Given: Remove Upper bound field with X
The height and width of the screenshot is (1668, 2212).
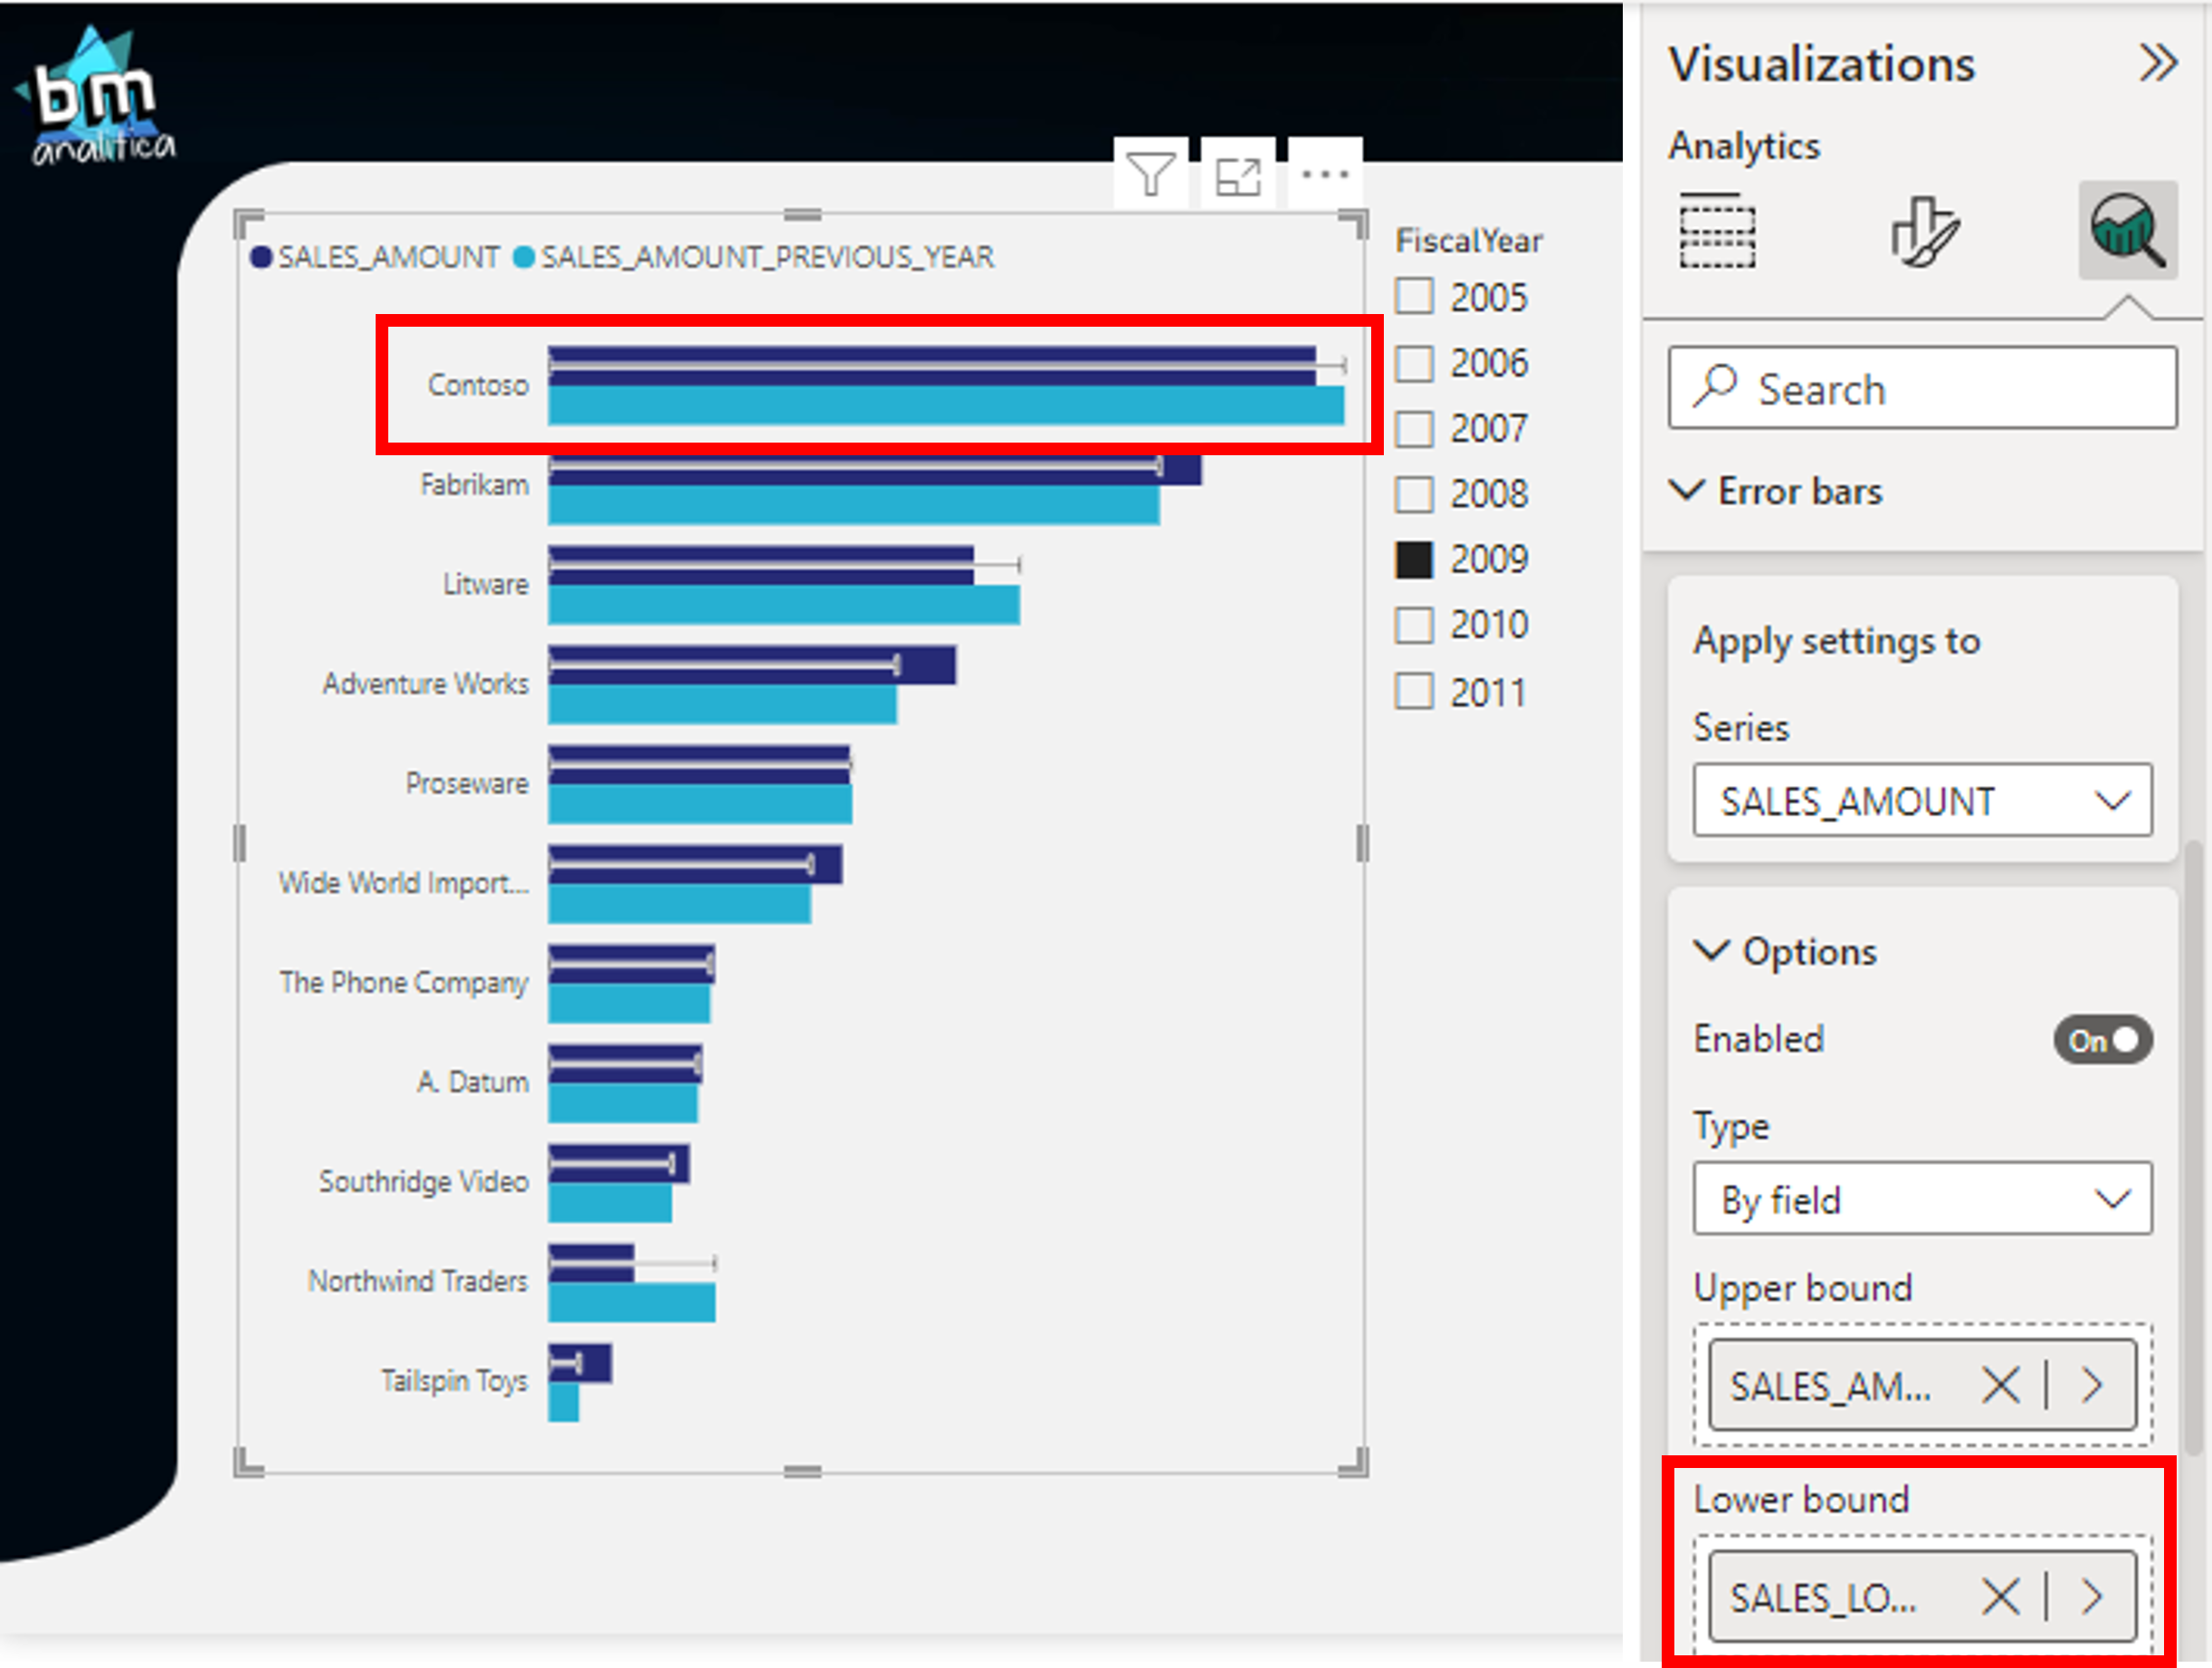Looking at the screenshot, I should click(2000, 1385).
